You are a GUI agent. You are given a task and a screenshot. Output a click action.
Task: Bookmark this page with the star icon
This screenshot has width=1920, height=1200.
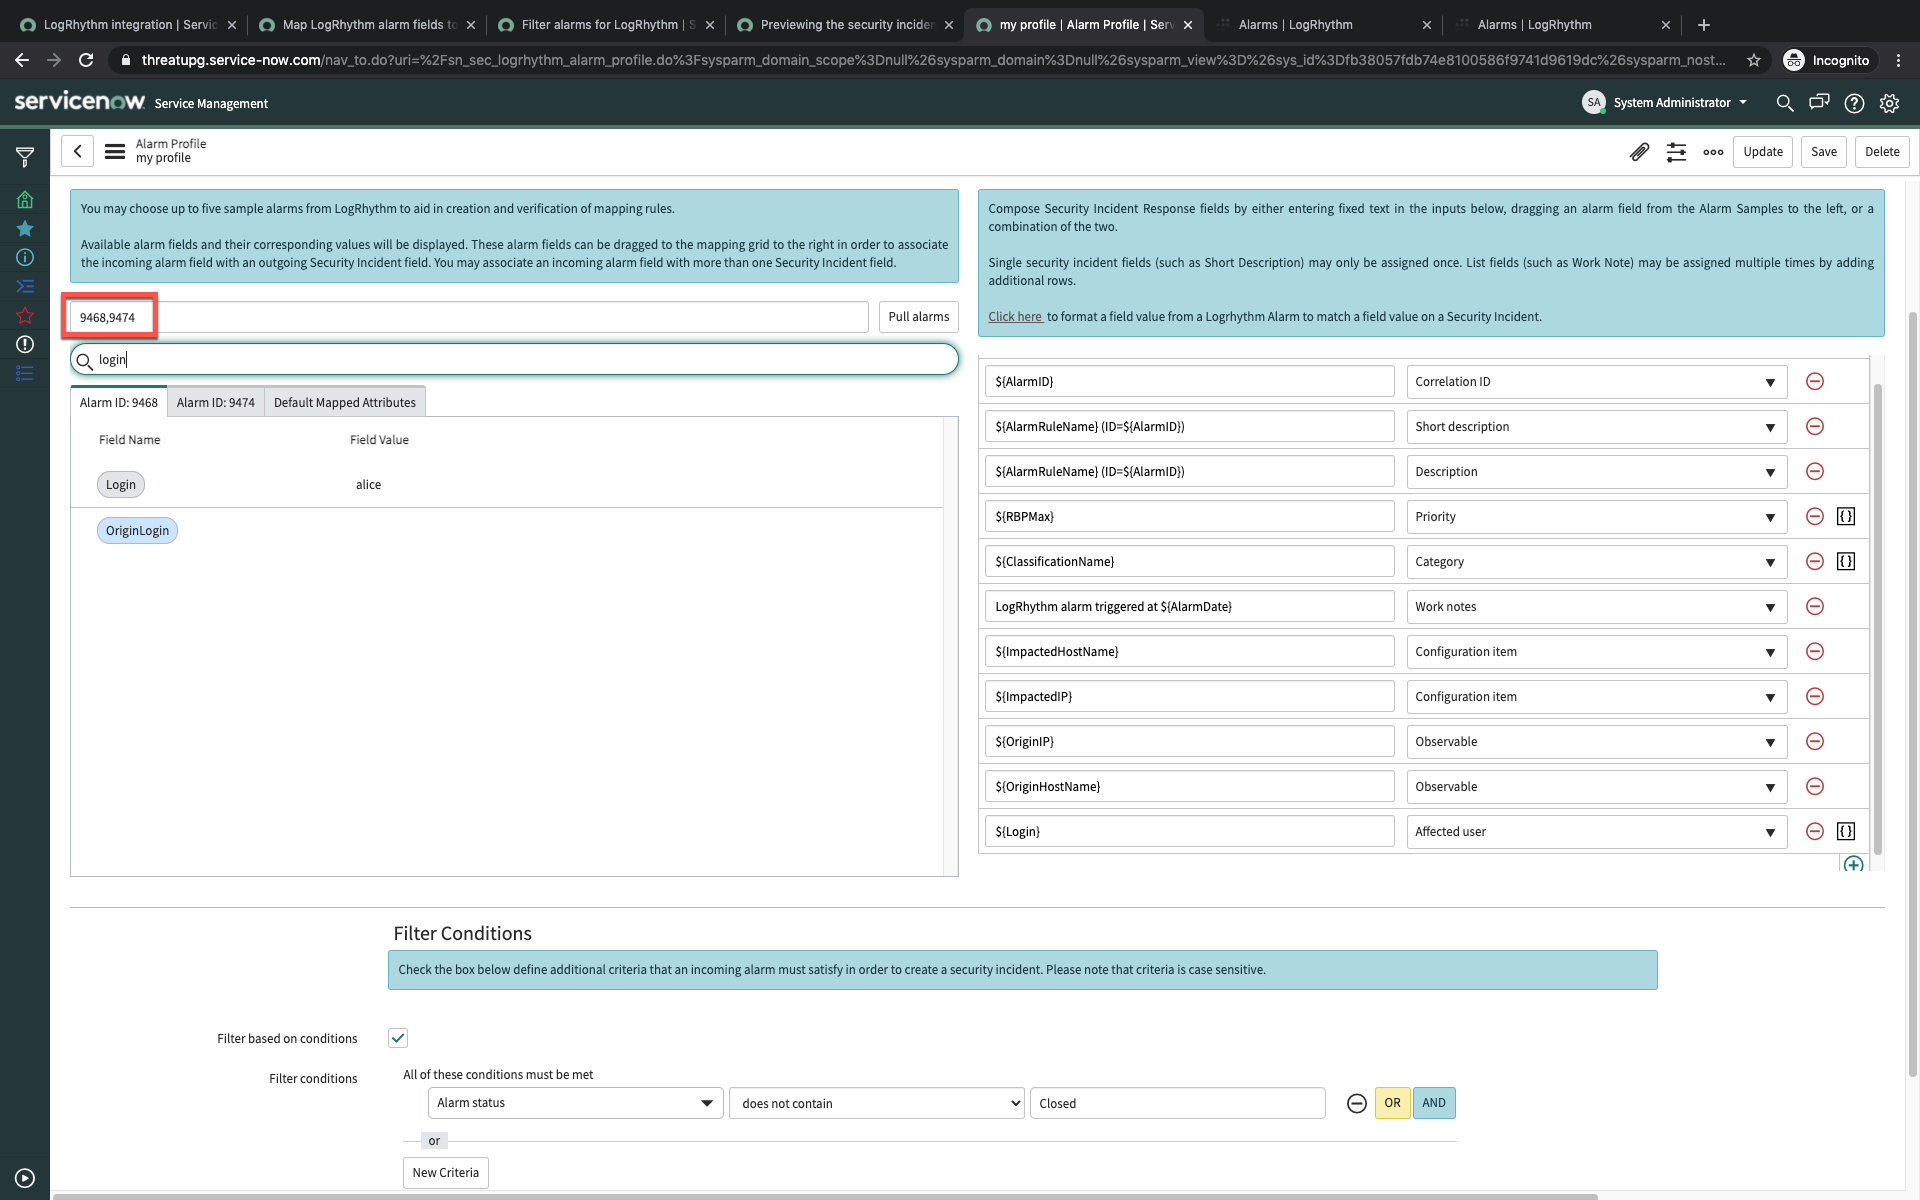click(1754, 61)
